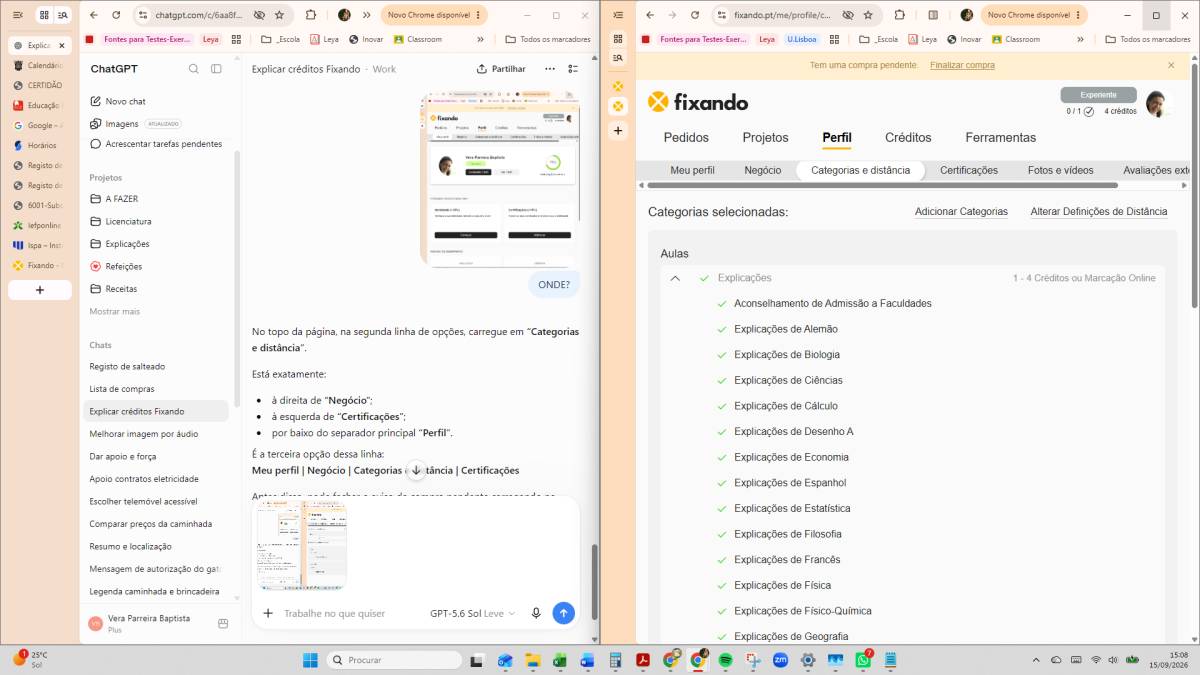Collapse the Explicações category with the chevron
This screenshot has width=1200, height=675.
tap(675, 278)
